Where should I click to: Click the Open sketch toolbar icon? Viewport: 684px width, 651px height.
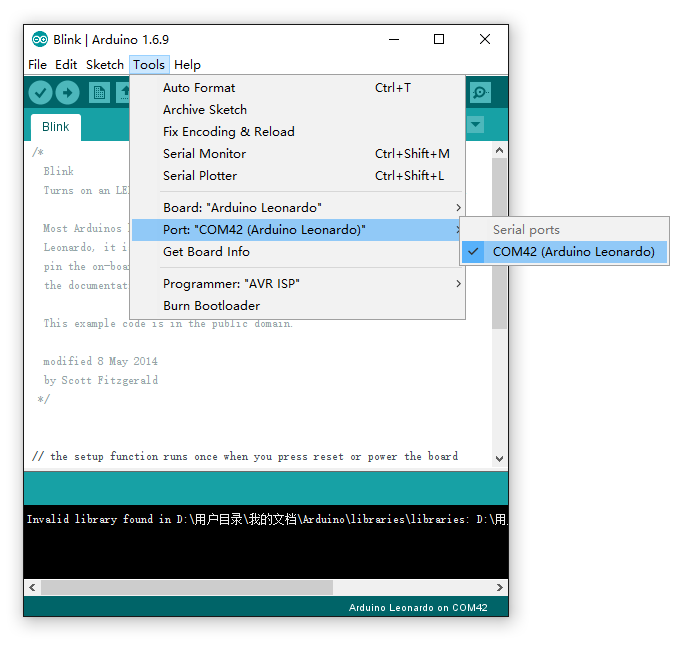123,93
